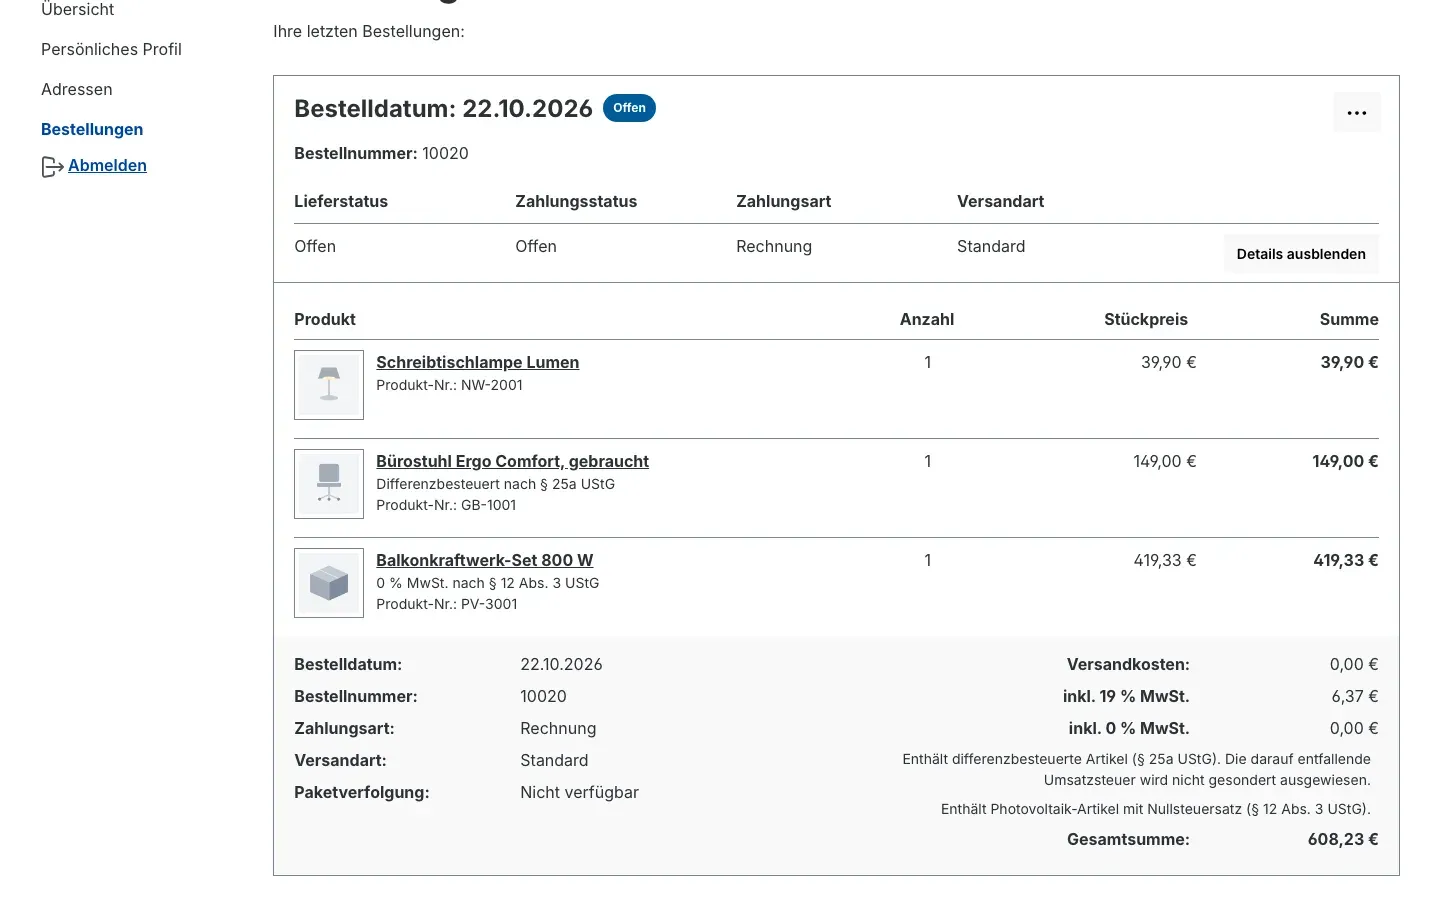This screenshot has height=900, width=1440.
Task: Click the Bestelldatum: 22.10.2026 heading
Action: pos(443,108)
